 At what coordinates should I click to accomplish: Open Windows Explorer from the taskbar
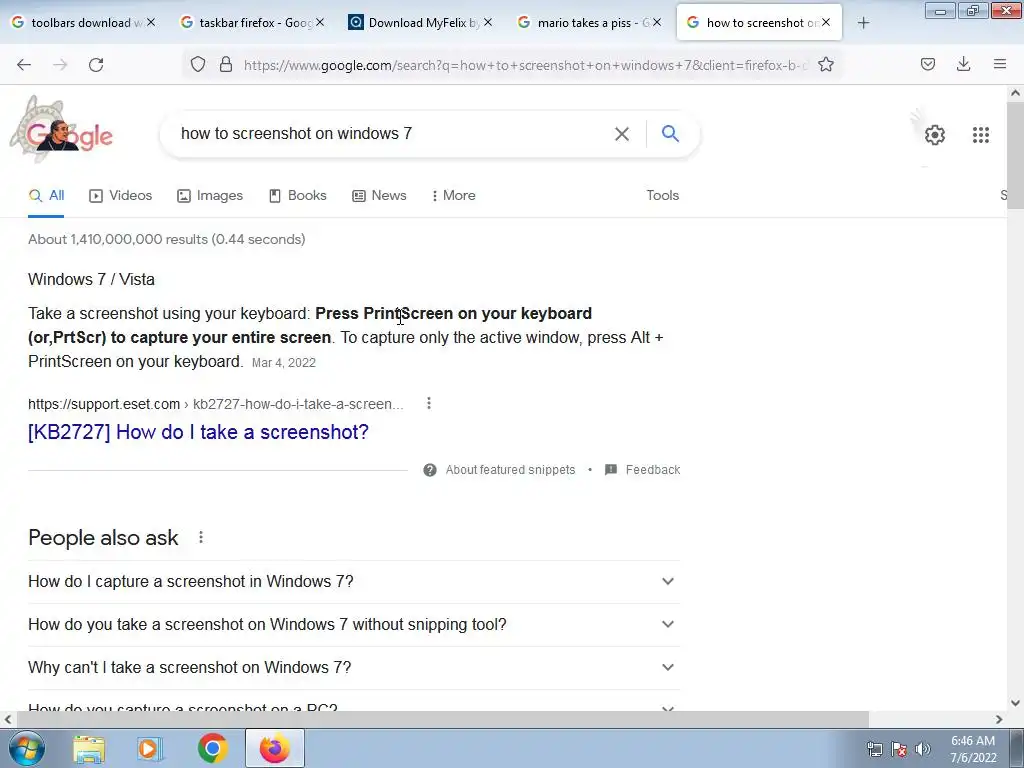pyautogui.click(x=89, y=749)
